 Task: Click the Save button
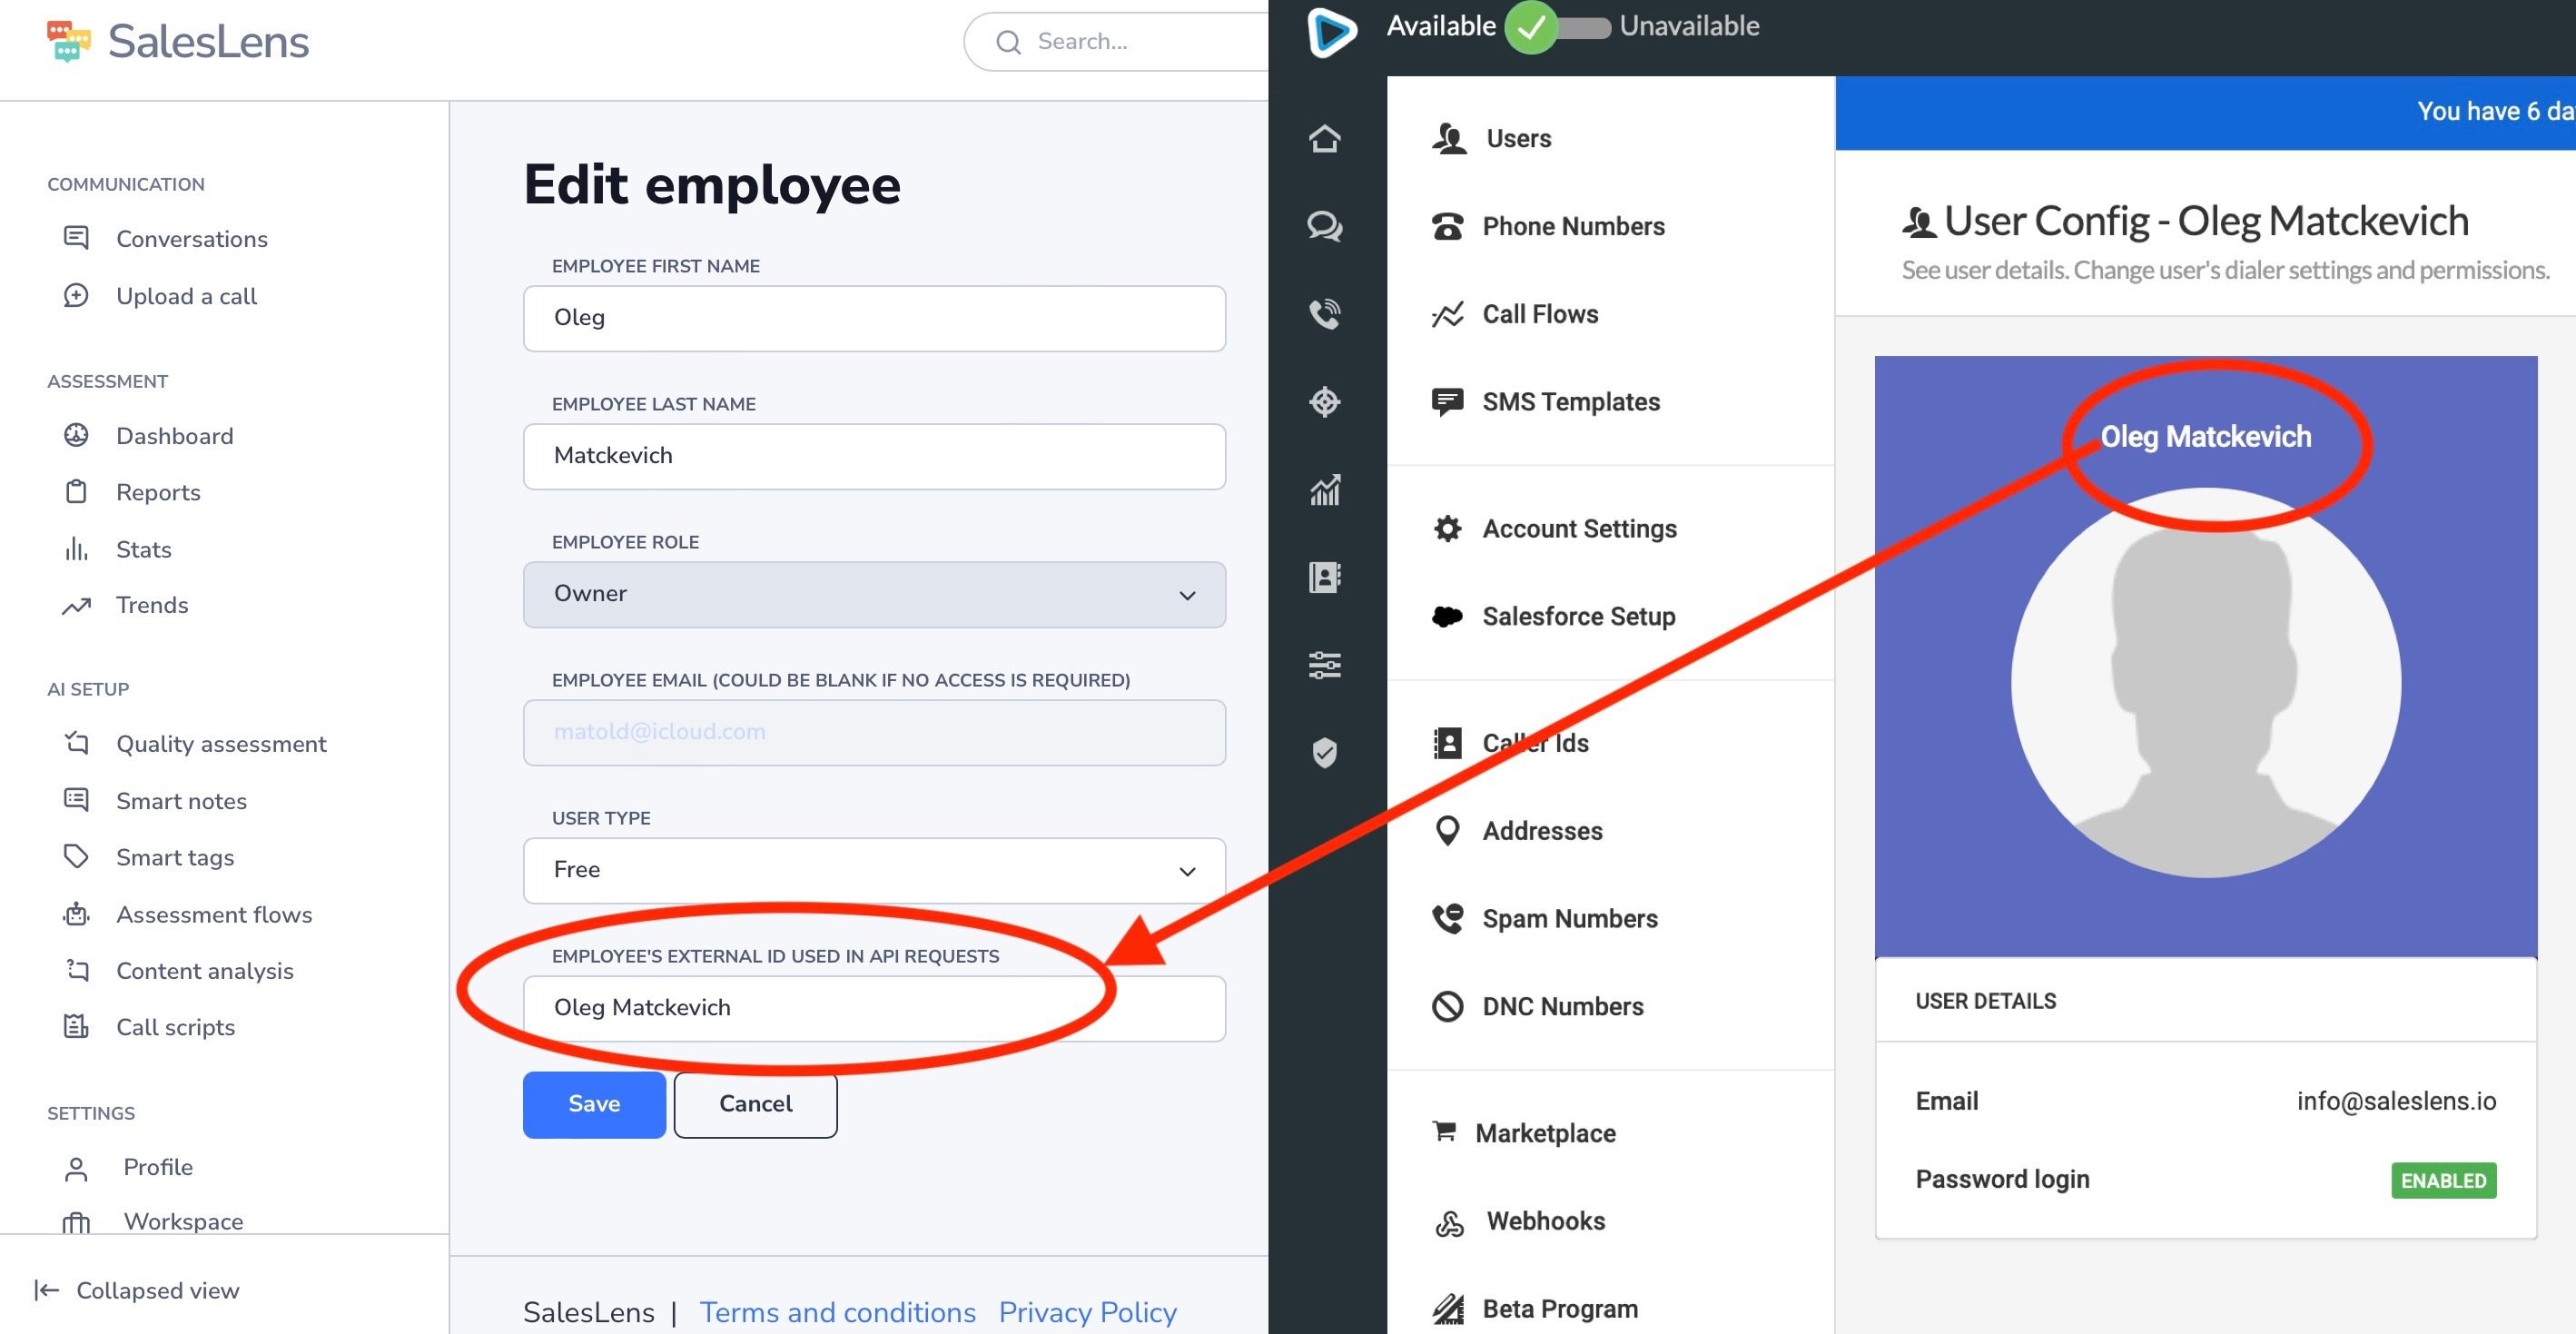tap(593, 1104)
